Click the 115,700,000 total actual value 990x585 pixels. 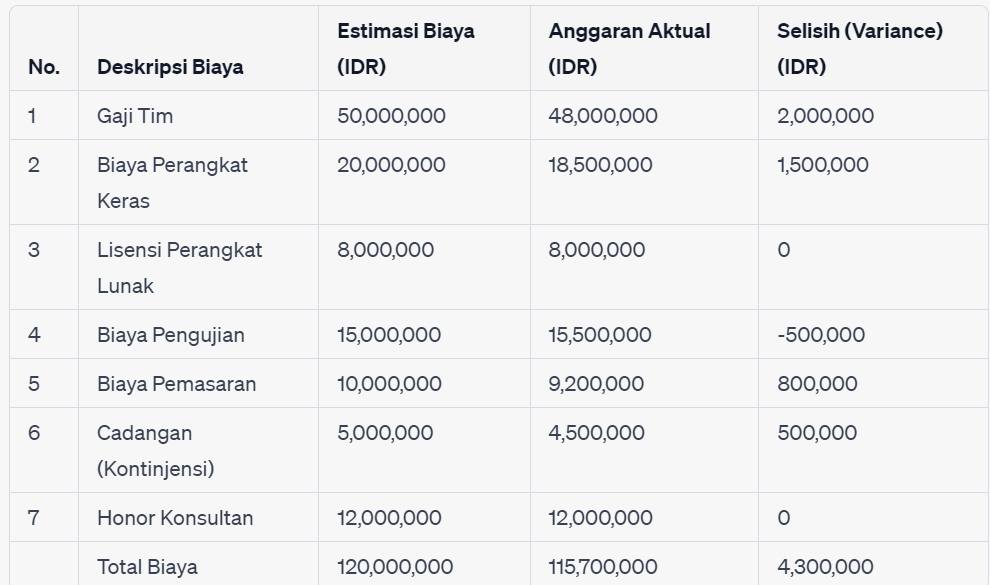602,567
